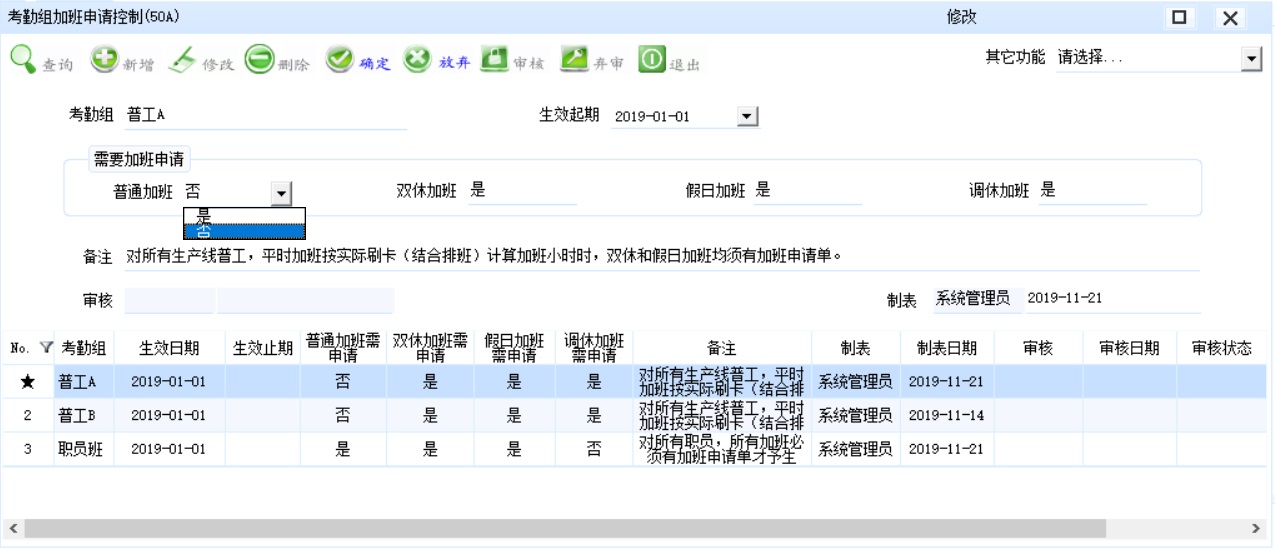Select the 普工B row in table
This screenshot has height=550, width=1275.
pos(76,415)
